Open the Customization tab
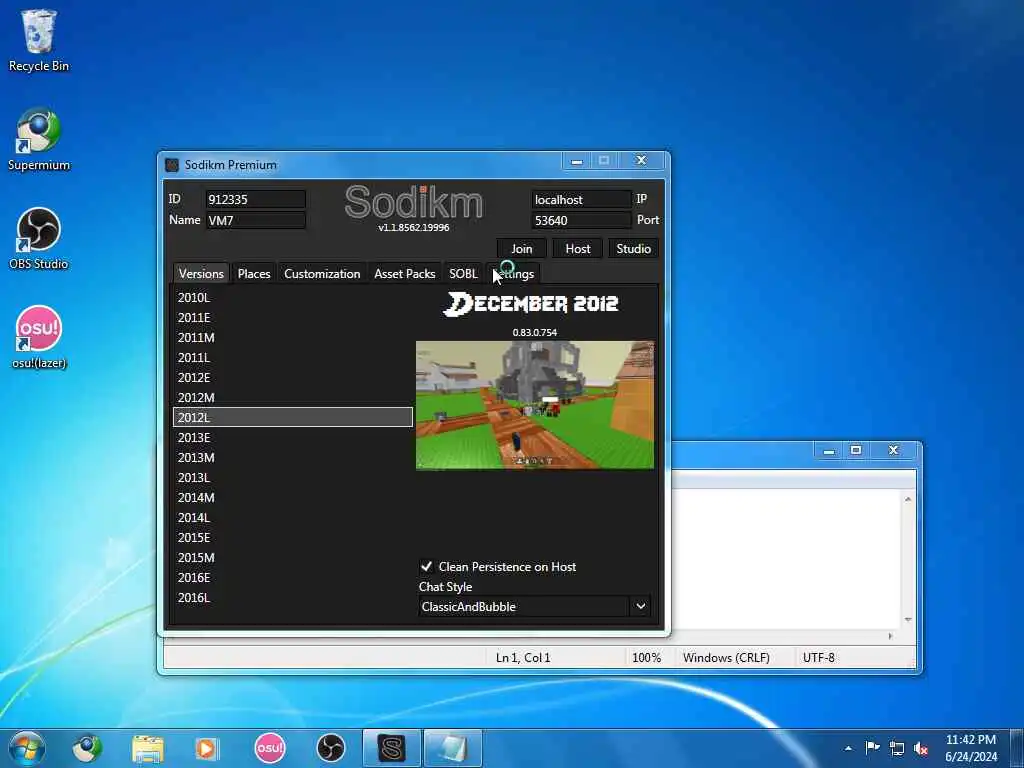This screenshot has height=768, width=1024. pos(322,274)
